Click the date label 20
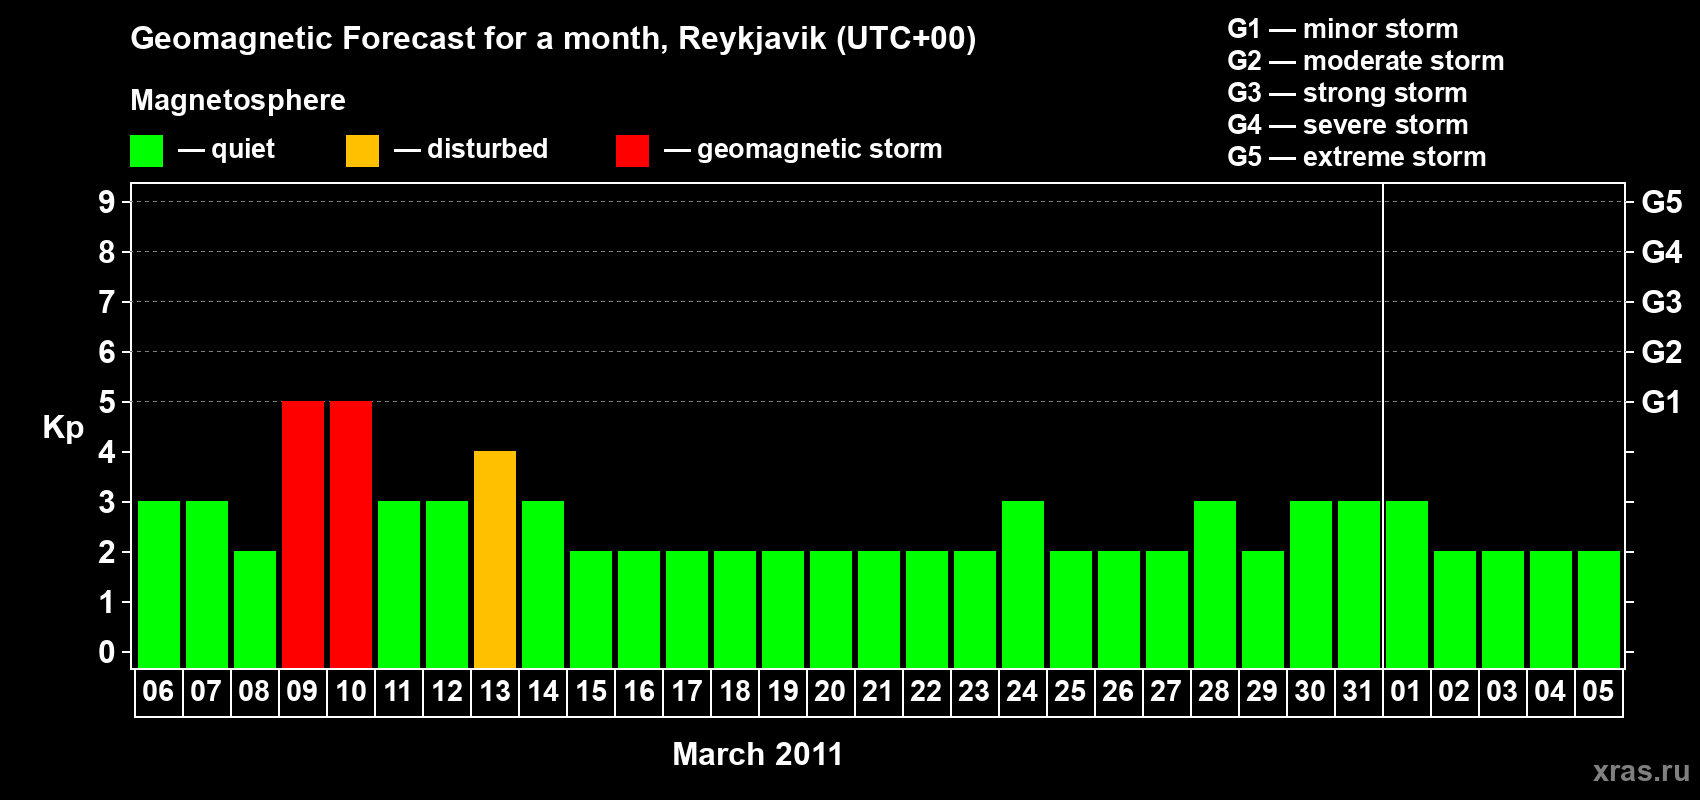 (x=830, y=692)
